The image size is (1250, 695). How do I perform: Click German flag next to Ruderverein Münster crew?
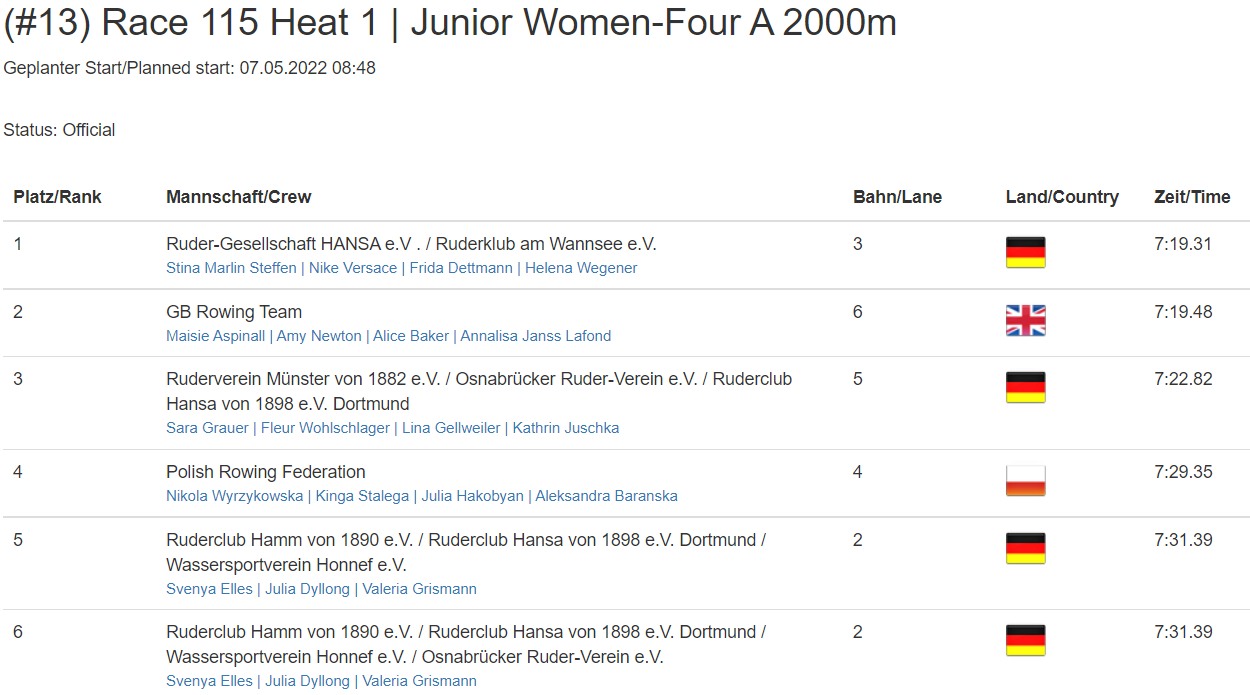pyautogui.click(x=1025, y=387)
